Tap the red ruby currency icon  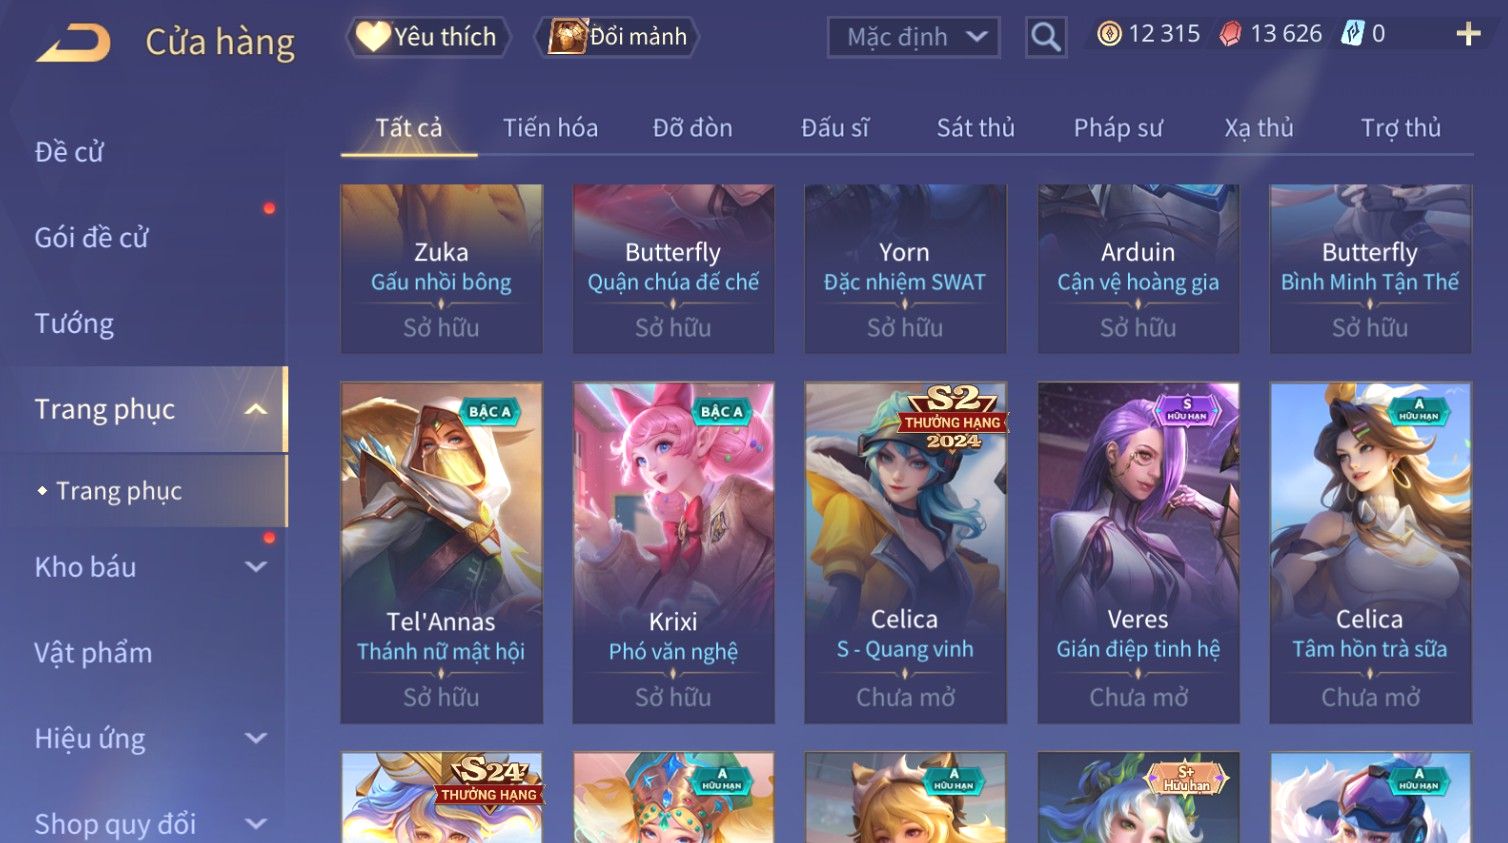click(x=1230, y=34)
